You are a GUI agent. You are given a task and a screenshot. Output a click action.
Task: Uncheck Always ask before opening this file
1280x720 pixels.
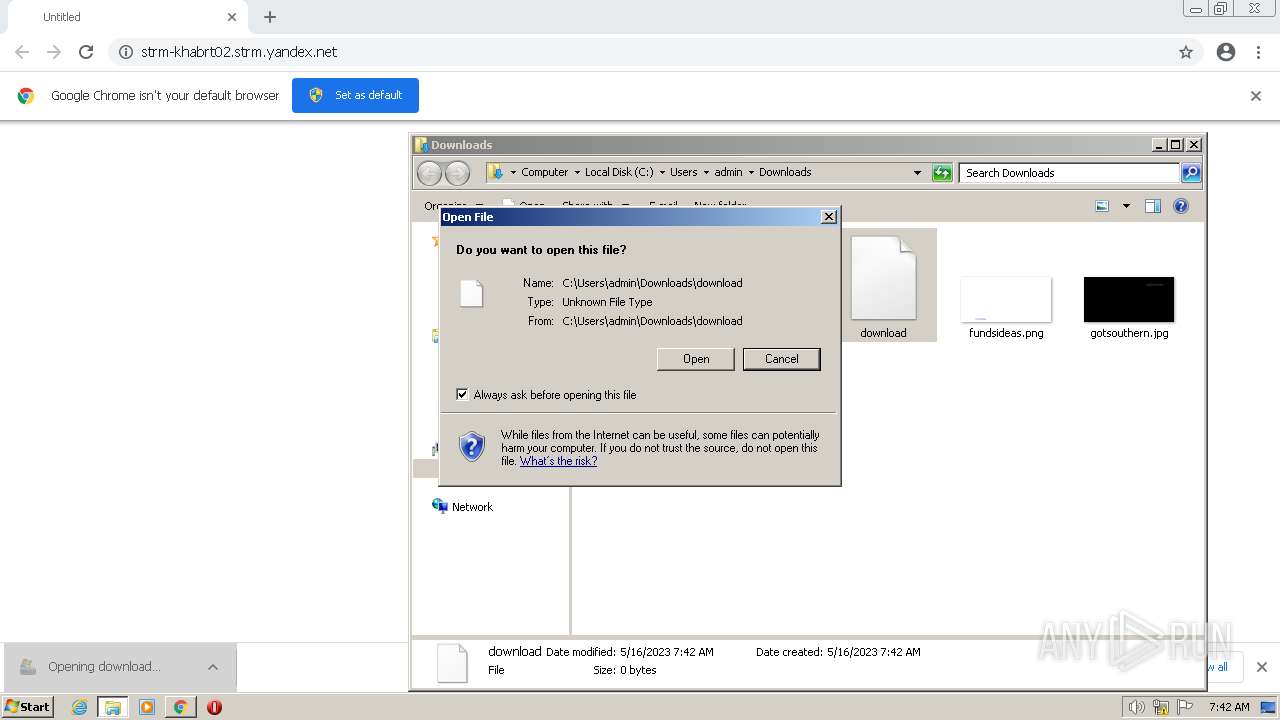[x=462, y=394]
